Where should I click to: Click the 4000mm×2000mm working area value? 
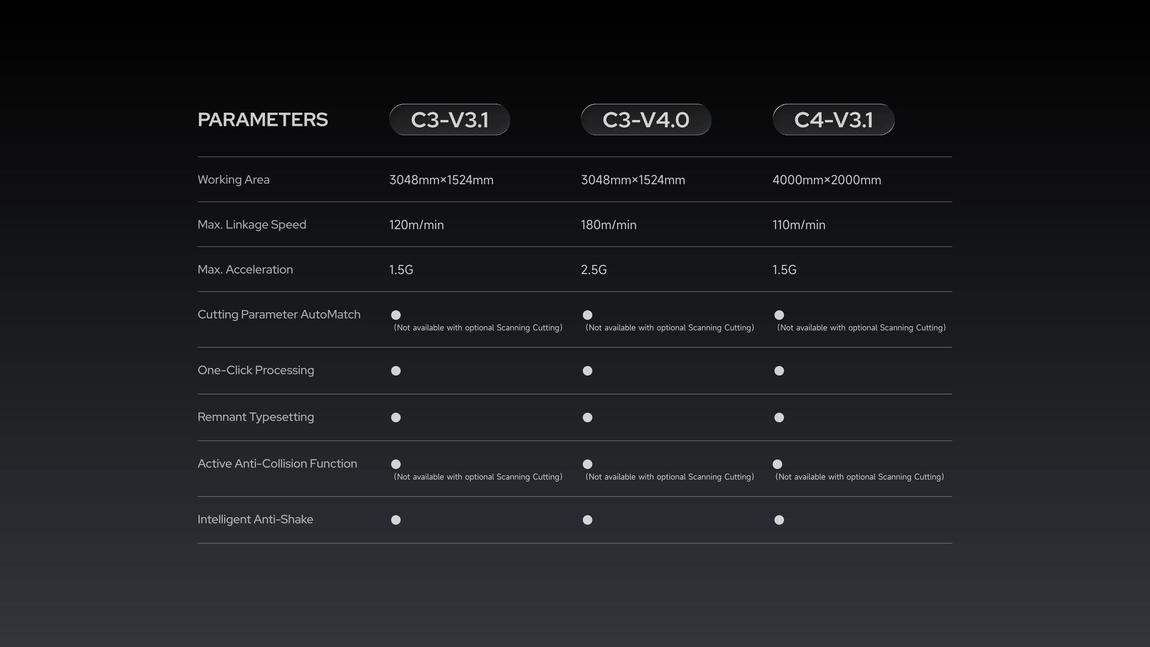(827, 180)
